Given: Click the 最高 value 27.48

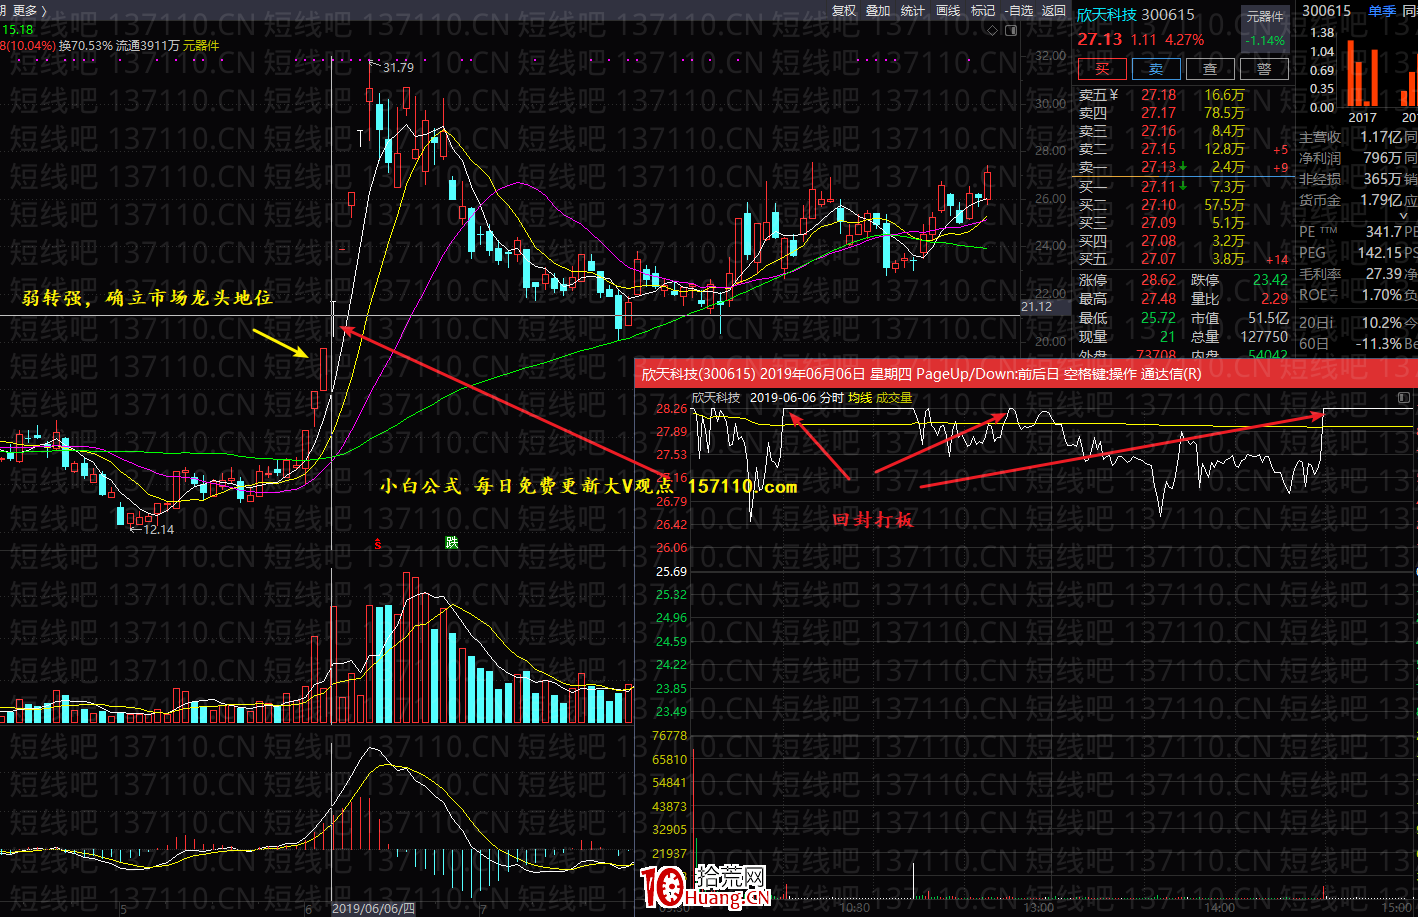Looking at the screenshot, I should [x=1158, y=299].
